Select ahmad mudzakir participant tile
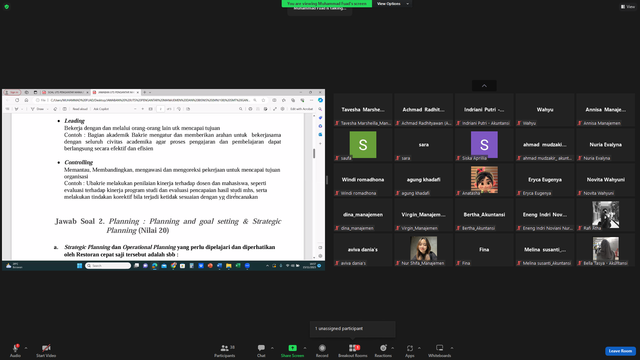Viewport: 640px width, 360px height. (x=544, y=145)
